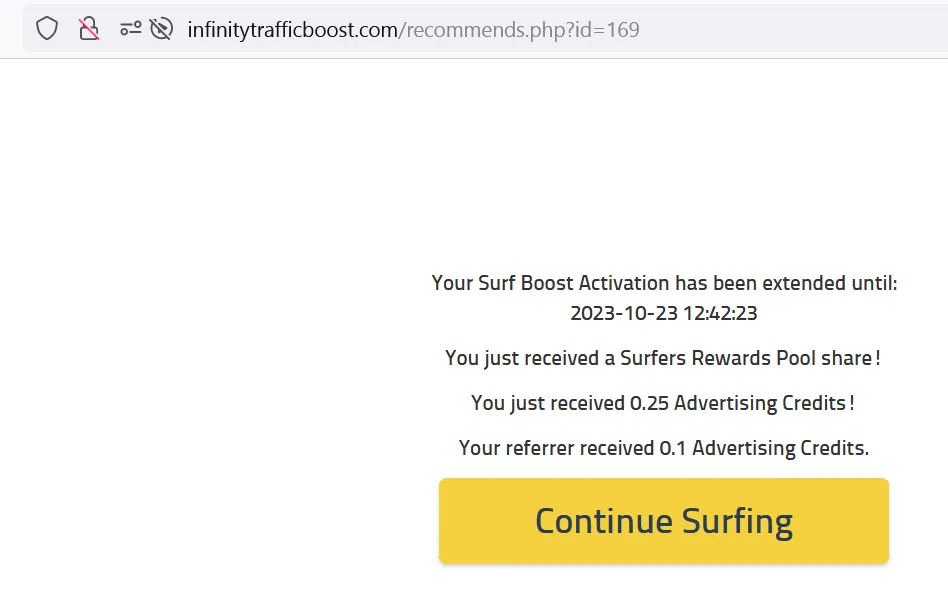This screenshot has width=948, height=607.
Task: Click 'Advertising Credits.' in the referrer line
Action: tap(780, 448)
